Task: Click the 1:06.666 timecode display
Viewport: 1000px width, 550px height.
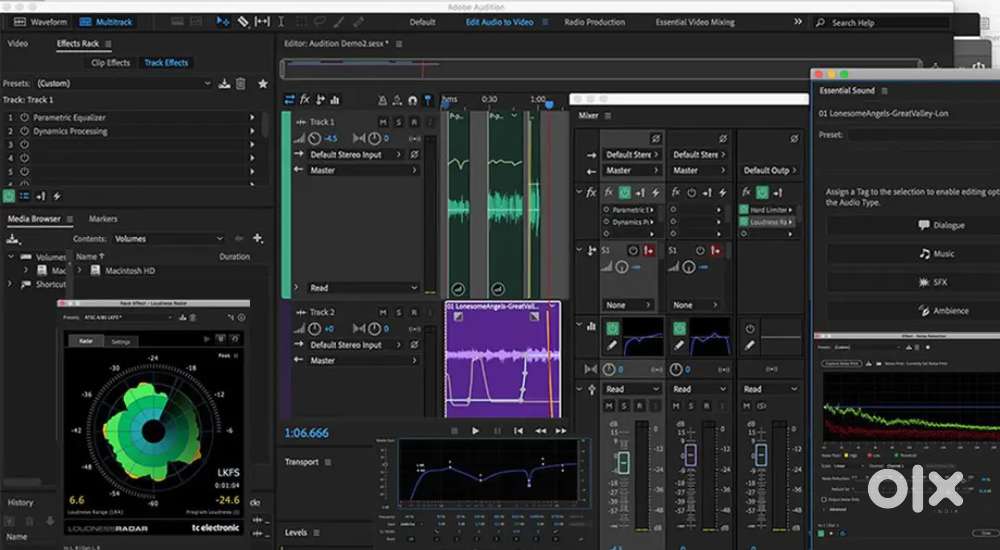Action: [x=306, y=433]
